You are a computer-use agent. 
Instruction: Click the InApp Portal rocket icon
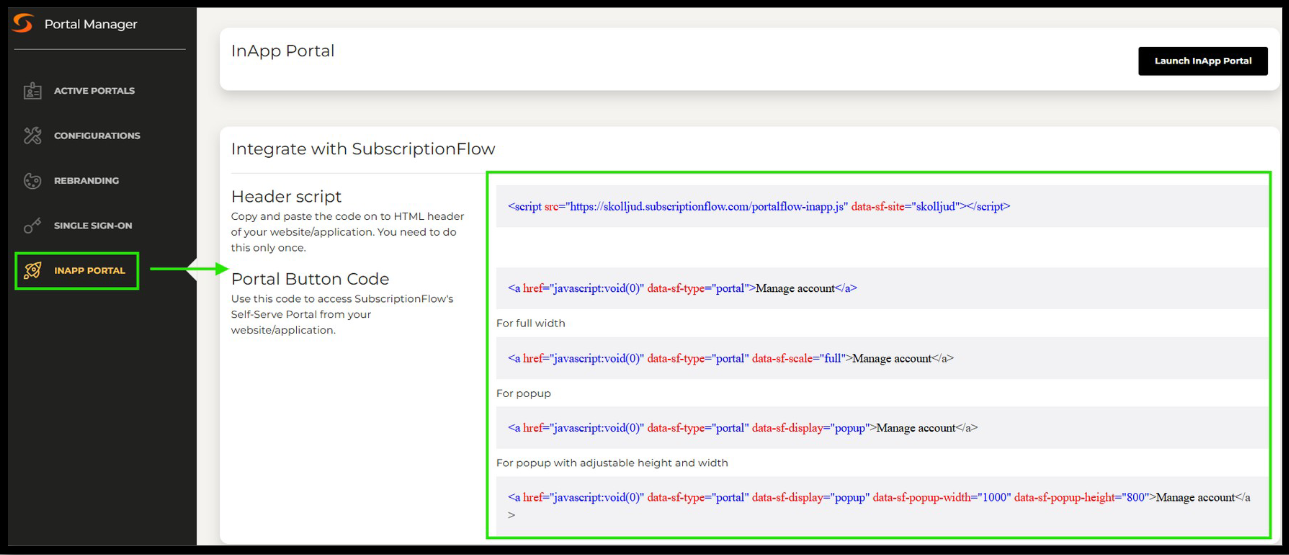(32, 271)
